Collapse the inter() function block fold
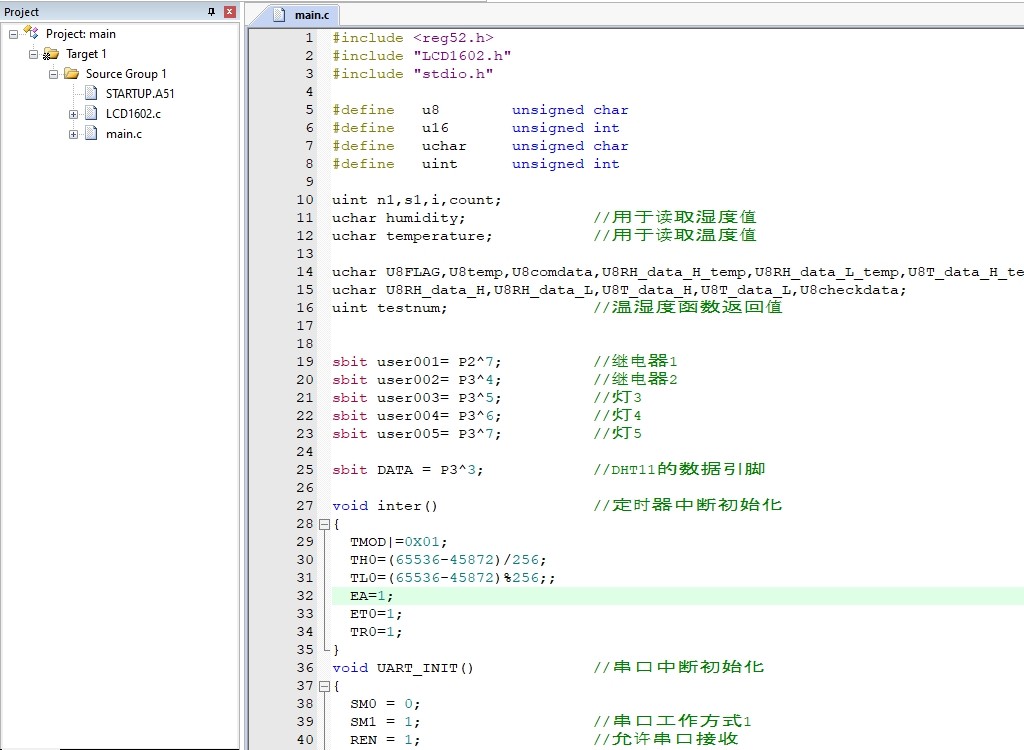The height and width of the screenshot is (750, 1024). point(324,524)
